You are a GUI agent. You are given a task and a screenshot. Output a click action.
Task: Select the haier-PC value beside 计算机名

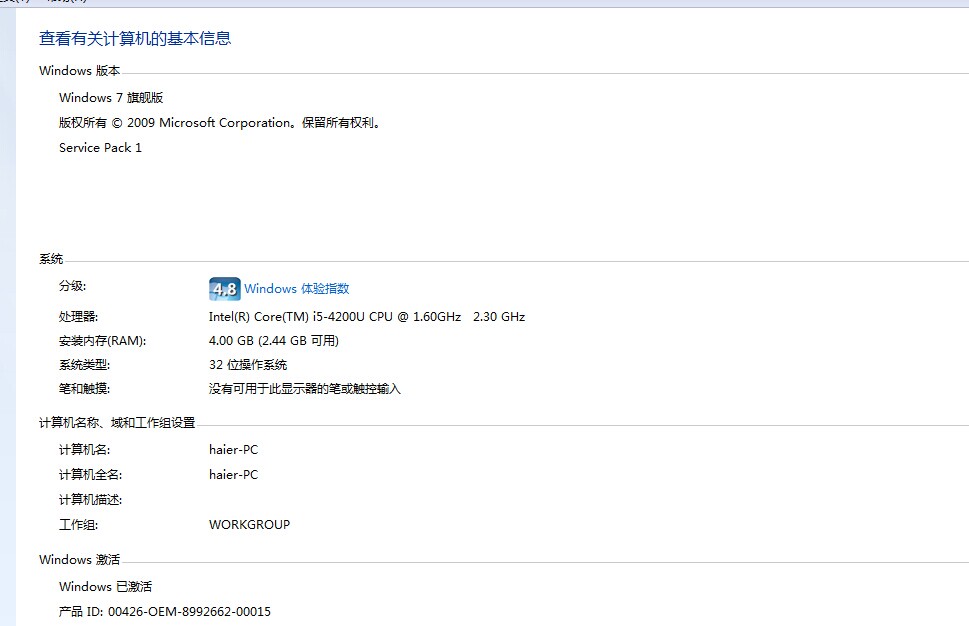234,450
